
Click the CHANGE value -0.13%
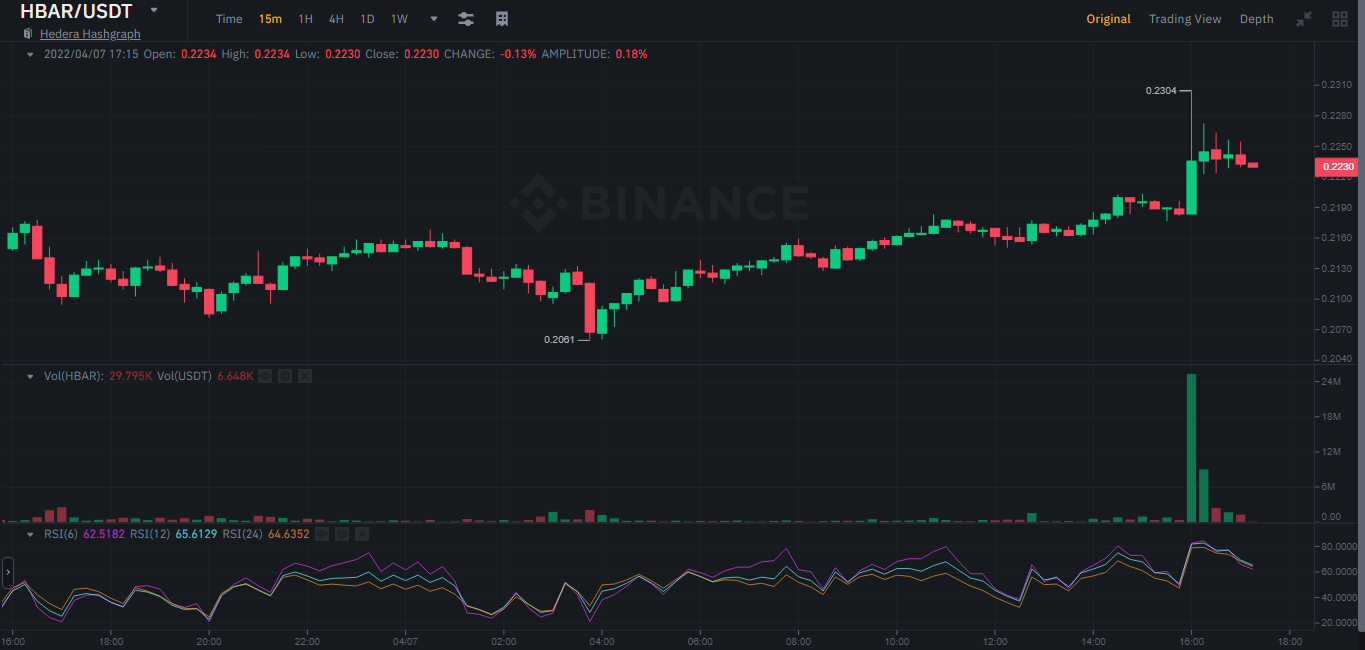tap(518, 54)
